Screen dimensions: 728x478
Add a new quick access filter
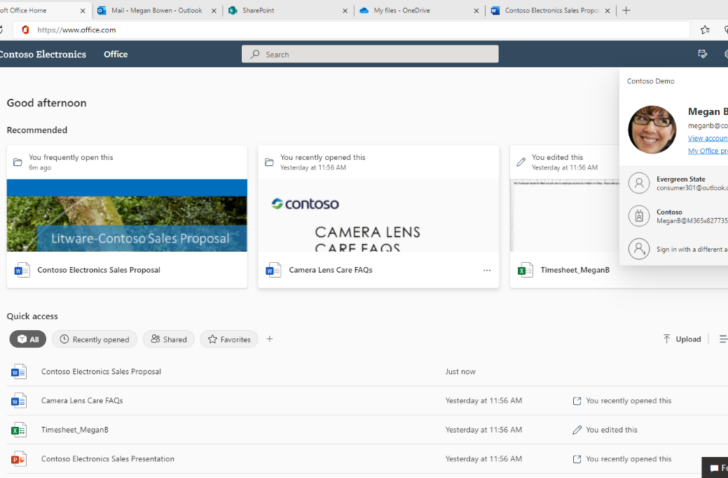click(x=270, y=339)
